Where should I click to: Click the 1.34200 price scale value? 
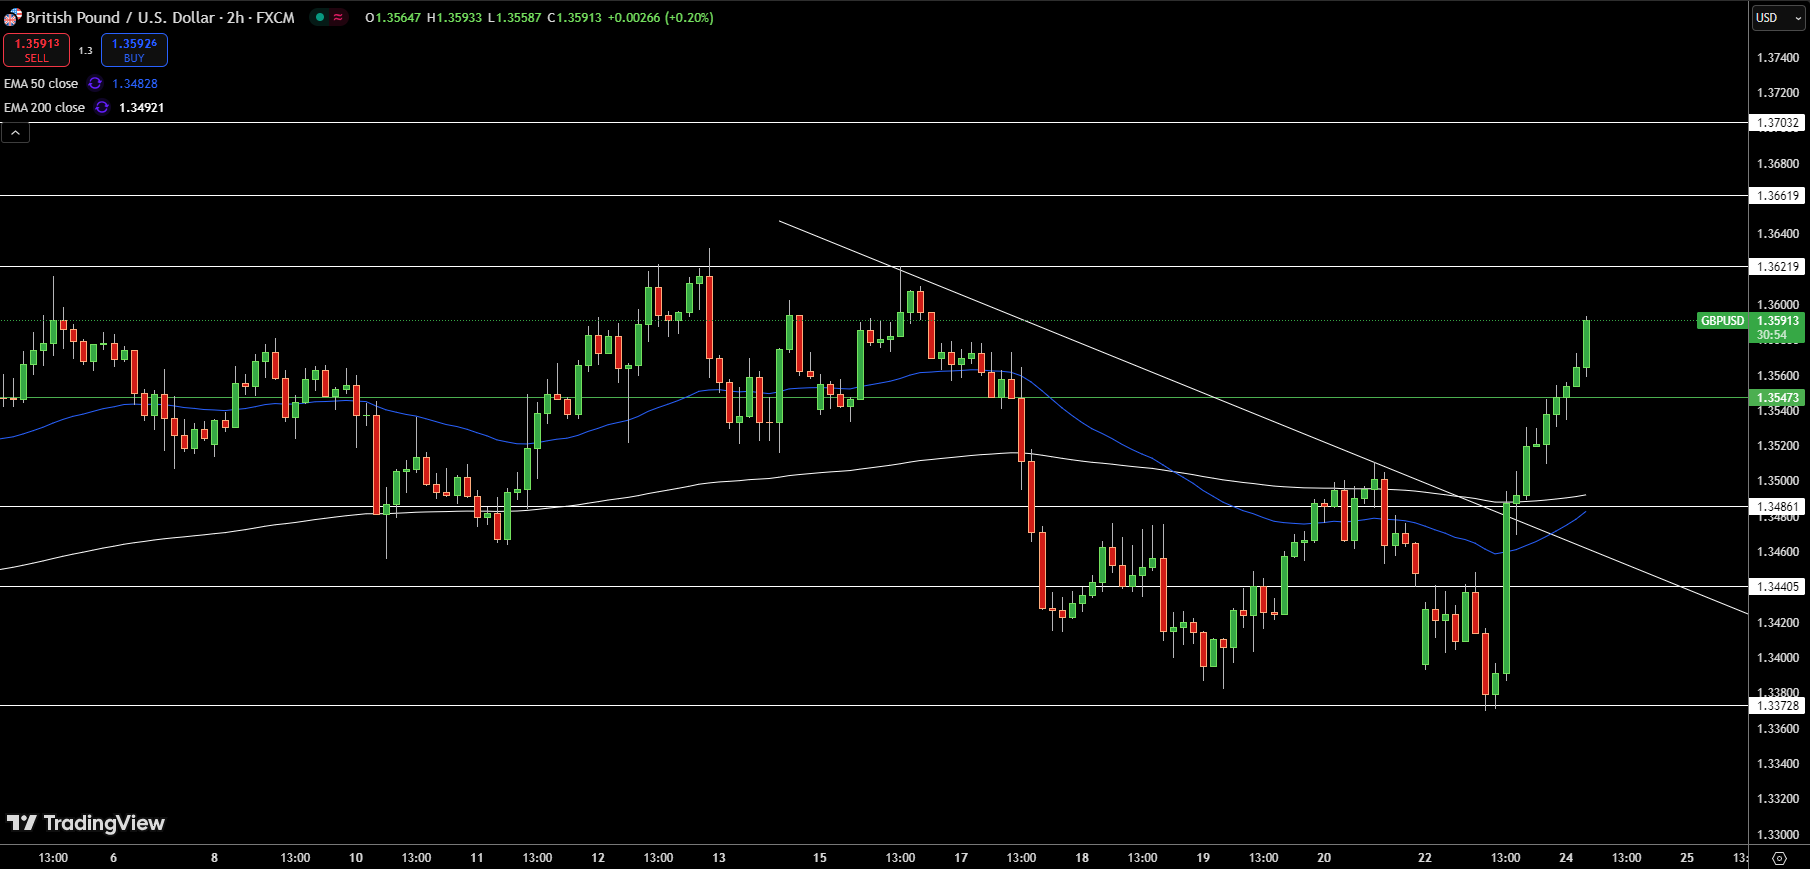coord(1778,623)
